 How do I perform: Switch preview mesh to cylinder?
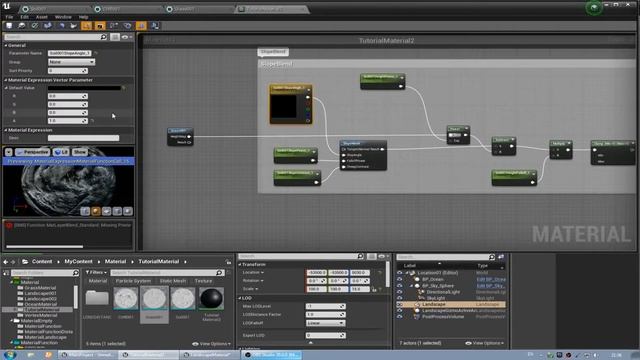85,211
